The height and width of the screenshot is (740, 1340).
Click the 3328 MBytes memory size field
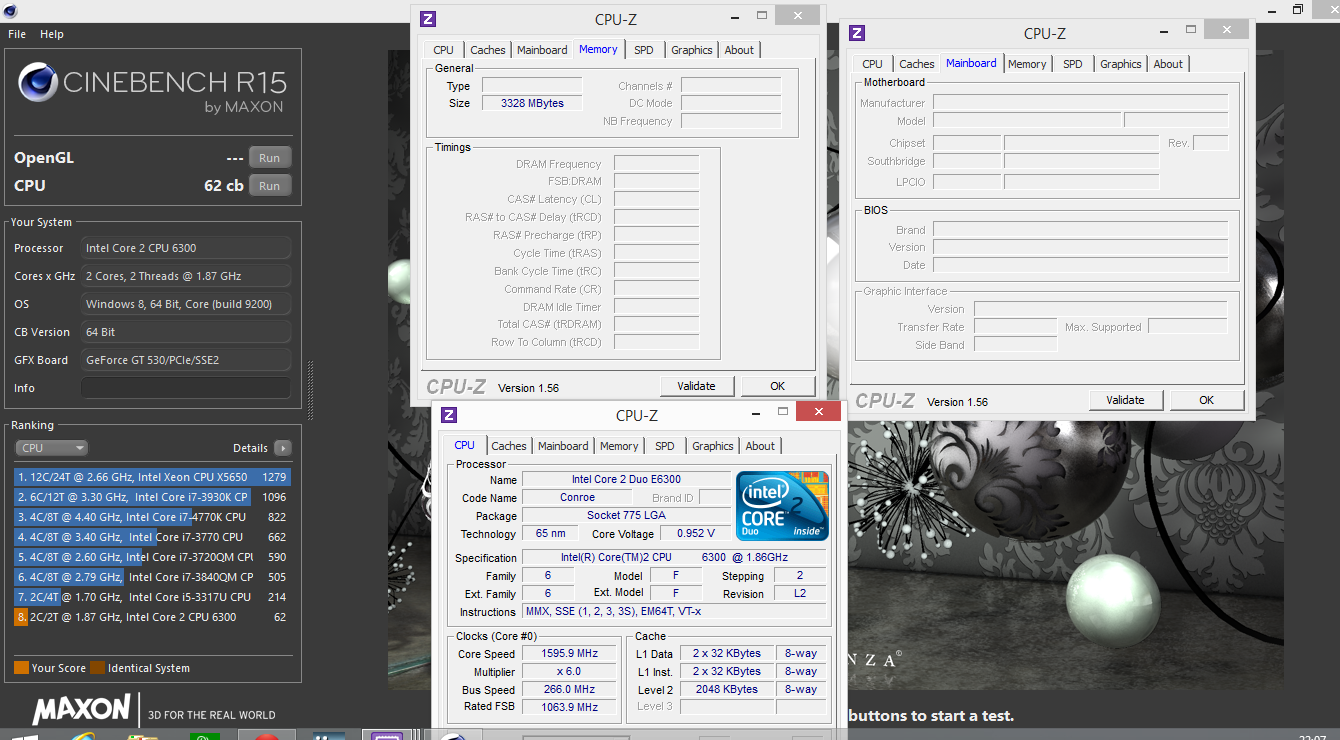tap(532, 103)
